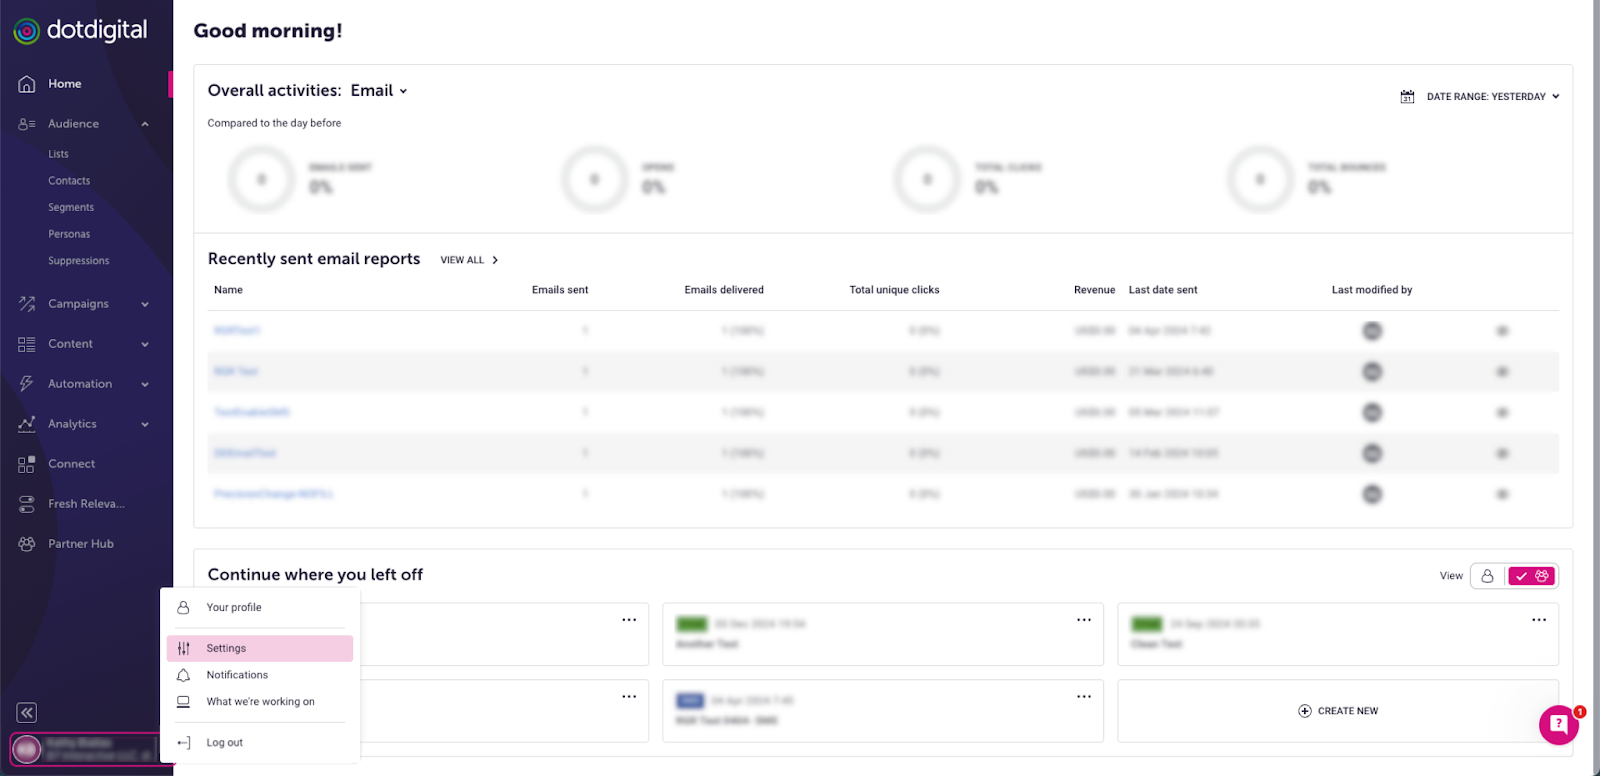Viewport: 1600px width, 776px height.
Task: Click the Fresh Relevance sidebar icon
Action: coord(27,504)
